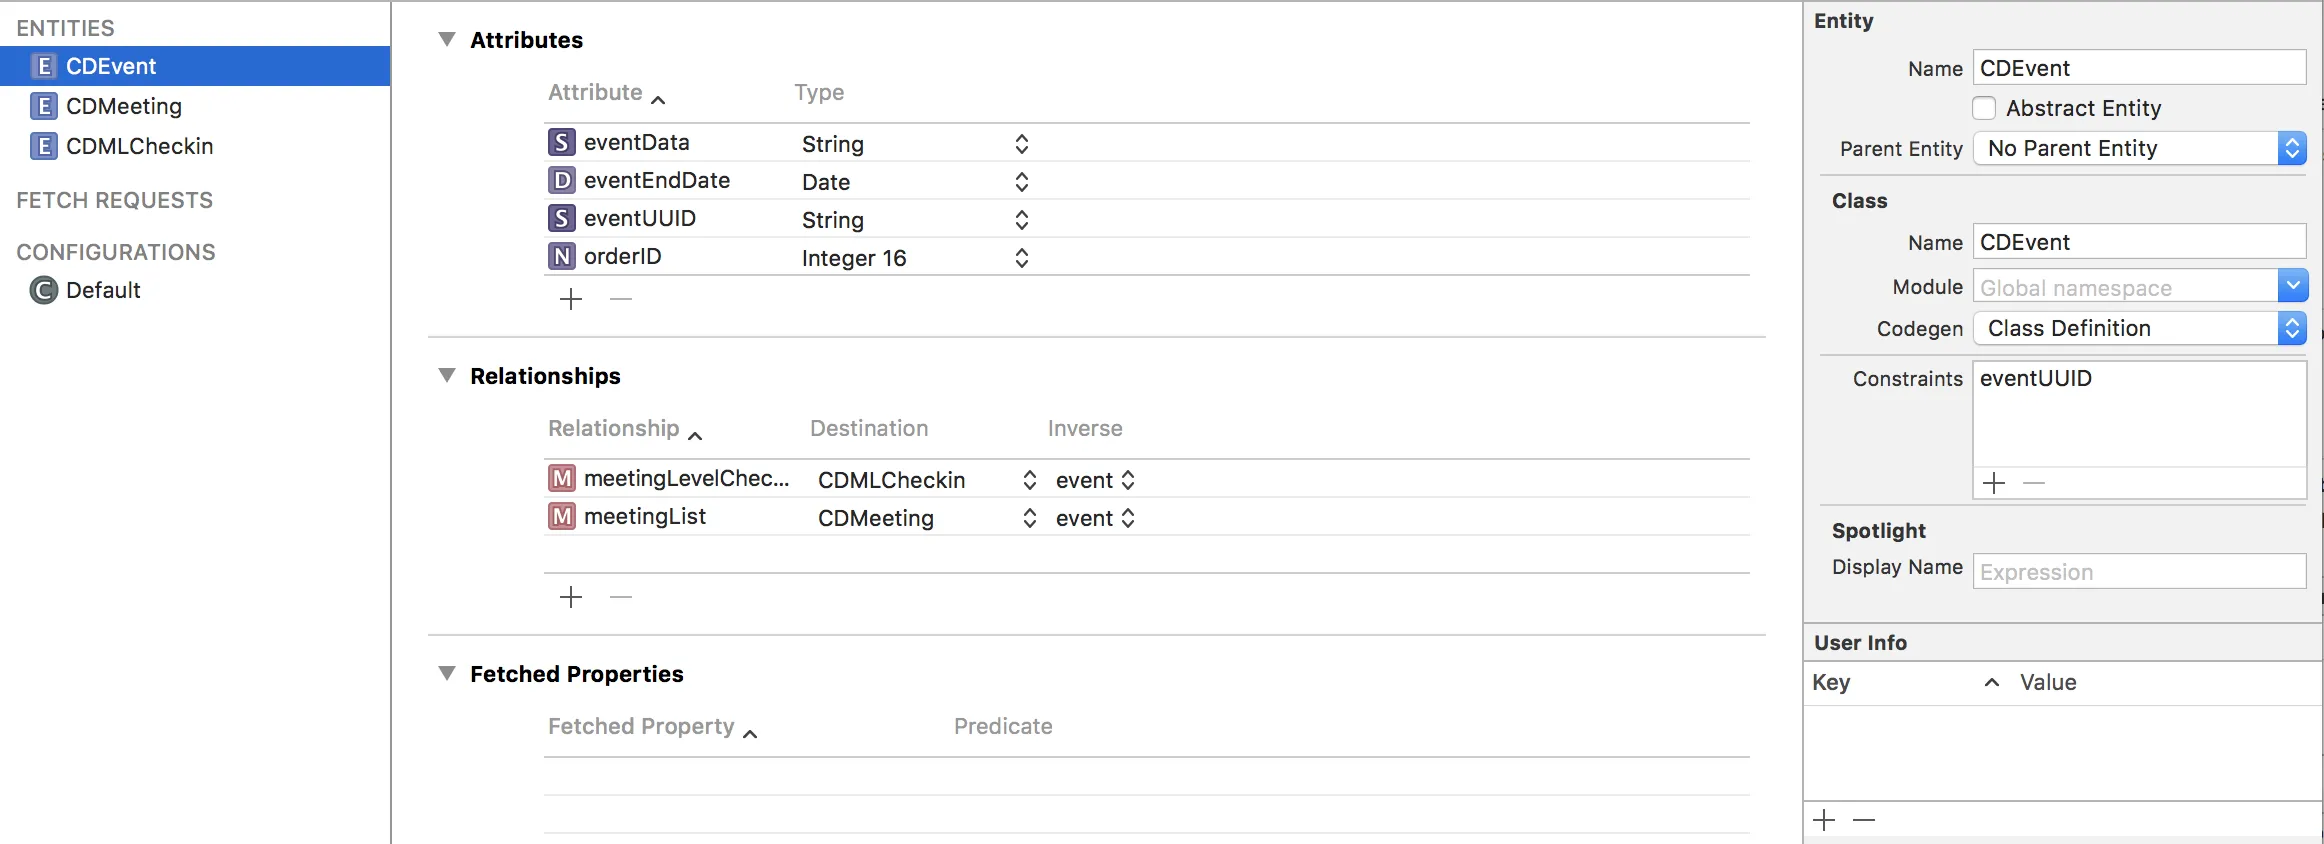Image resolution: width=2324 pixels, height=844 pixels.
Task: Click the CDMLCheckin entity icon
Action: tap(43, 146)
